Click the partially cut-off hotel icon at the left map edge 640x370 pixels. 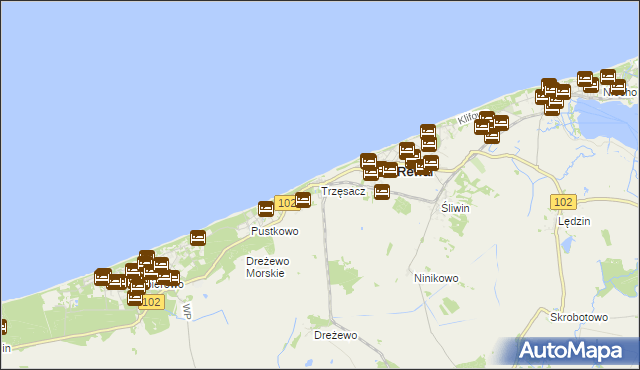(x=3, y=327)
